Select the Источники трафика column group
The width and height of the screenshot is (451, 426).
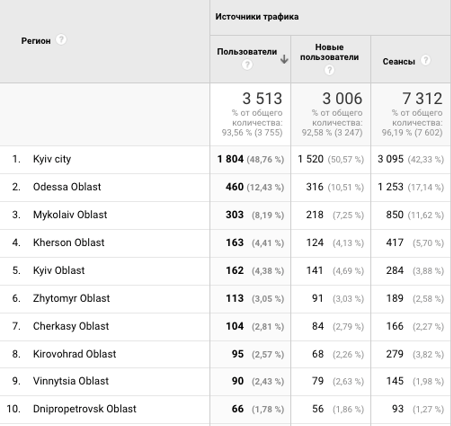[x=257, y=17]
